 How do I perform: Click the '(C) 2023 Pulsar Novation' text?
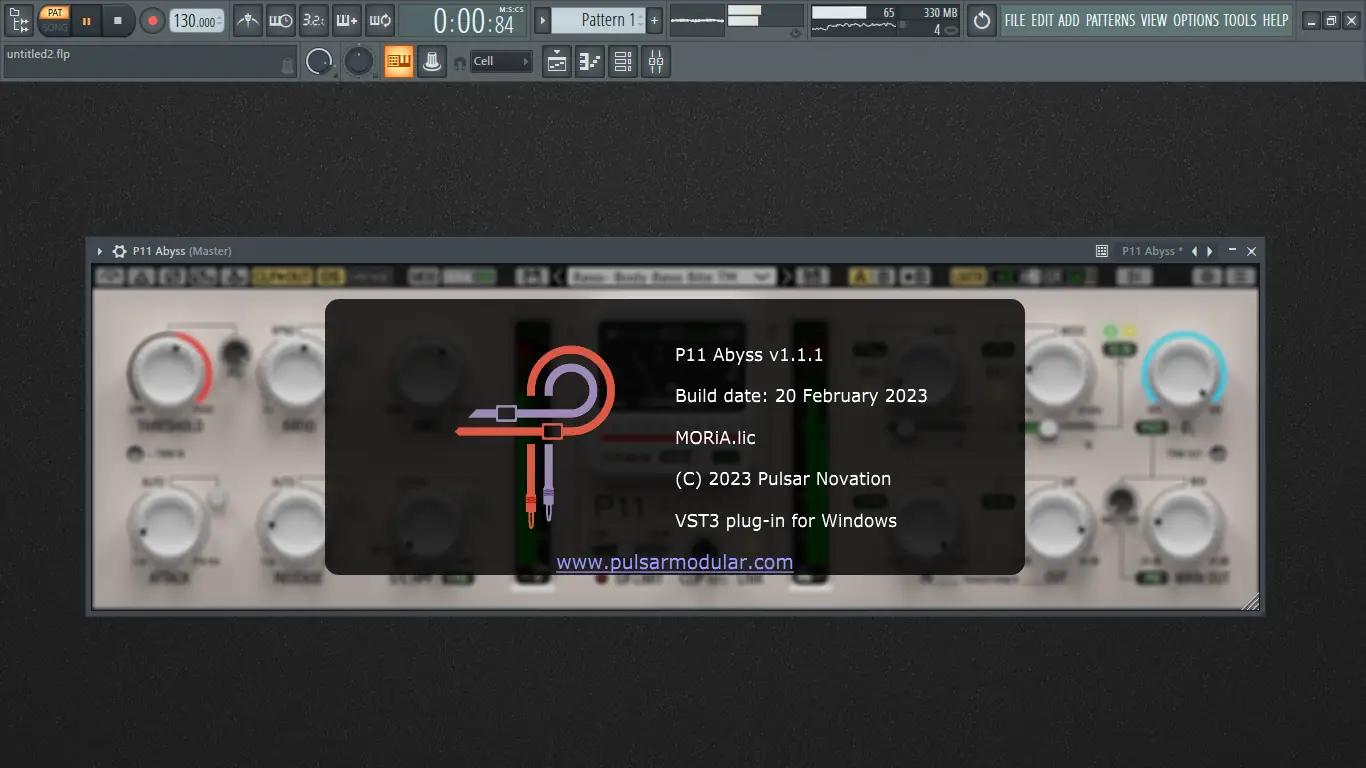tap(783, 479)
